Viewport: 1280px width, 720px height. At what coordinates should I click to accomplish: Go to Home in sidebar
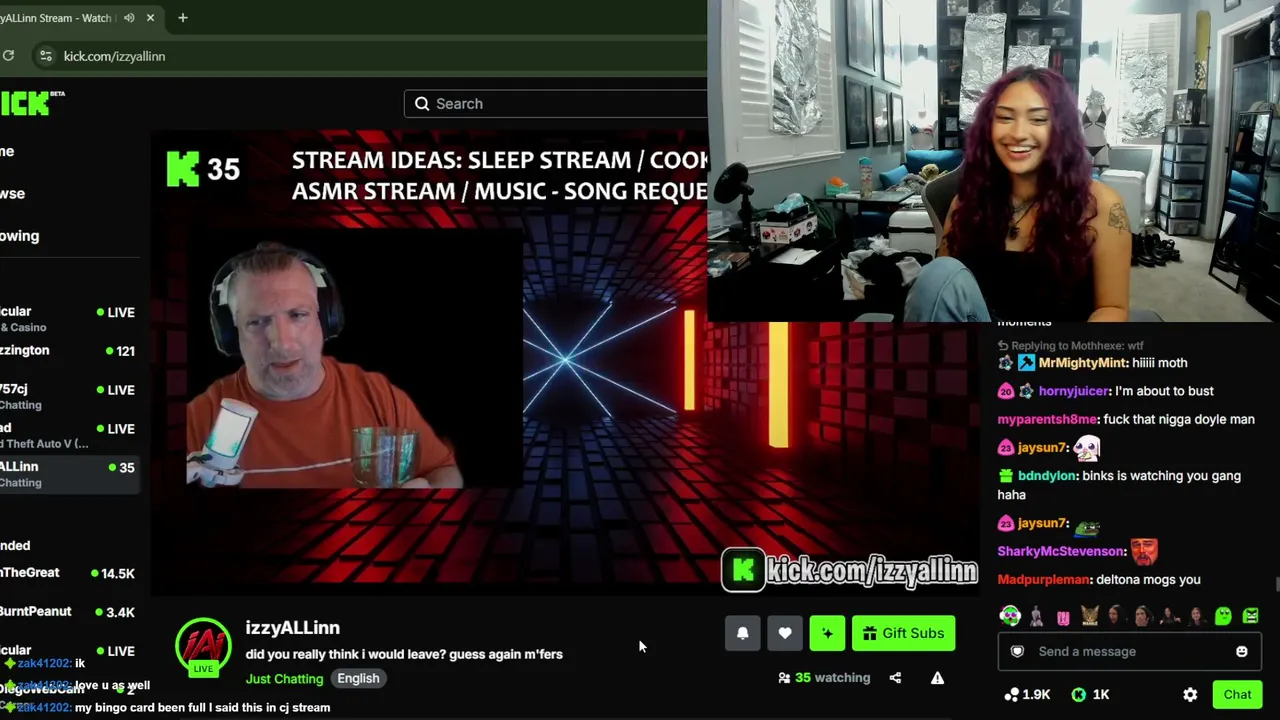[8, 151]
